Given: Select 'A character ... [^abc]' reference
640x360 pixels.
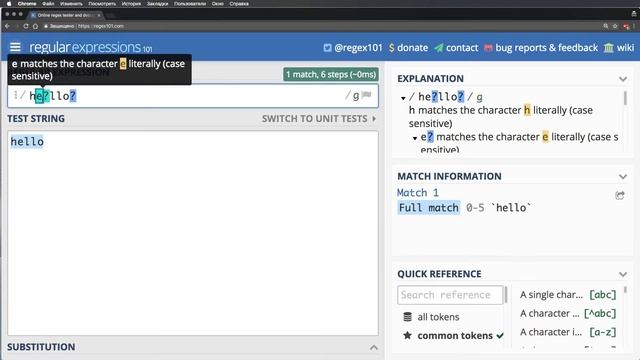Looking at the screenshot, I should coord(568,313).
